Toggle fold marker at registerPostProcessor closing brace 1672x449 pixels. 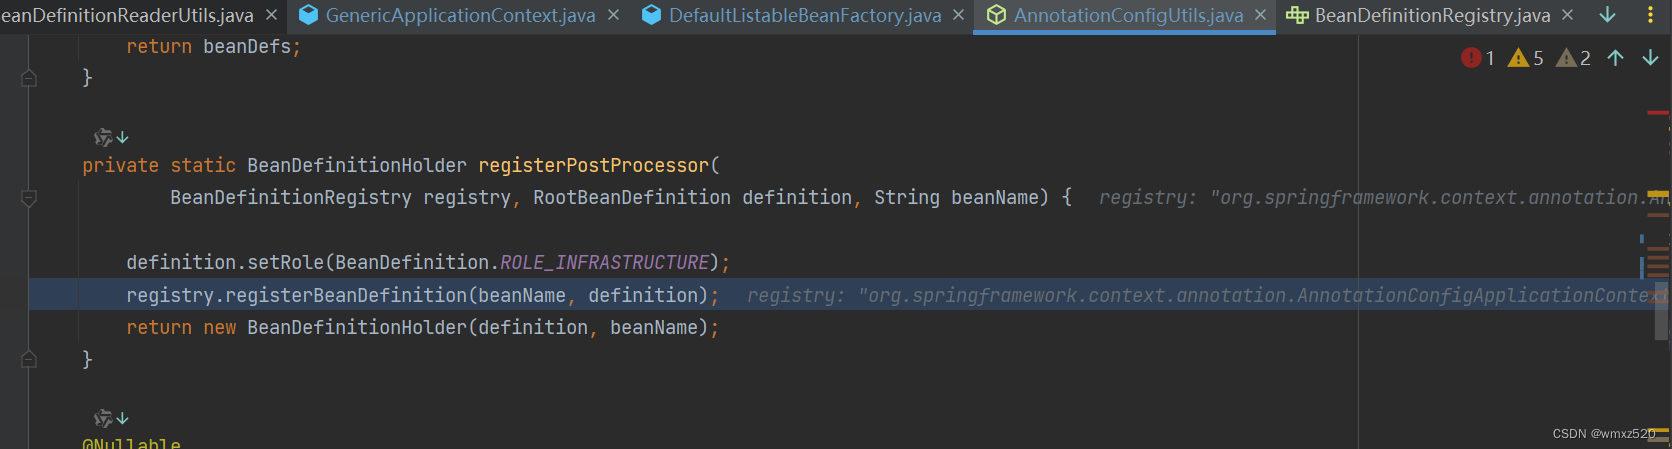tap(29, 359)
